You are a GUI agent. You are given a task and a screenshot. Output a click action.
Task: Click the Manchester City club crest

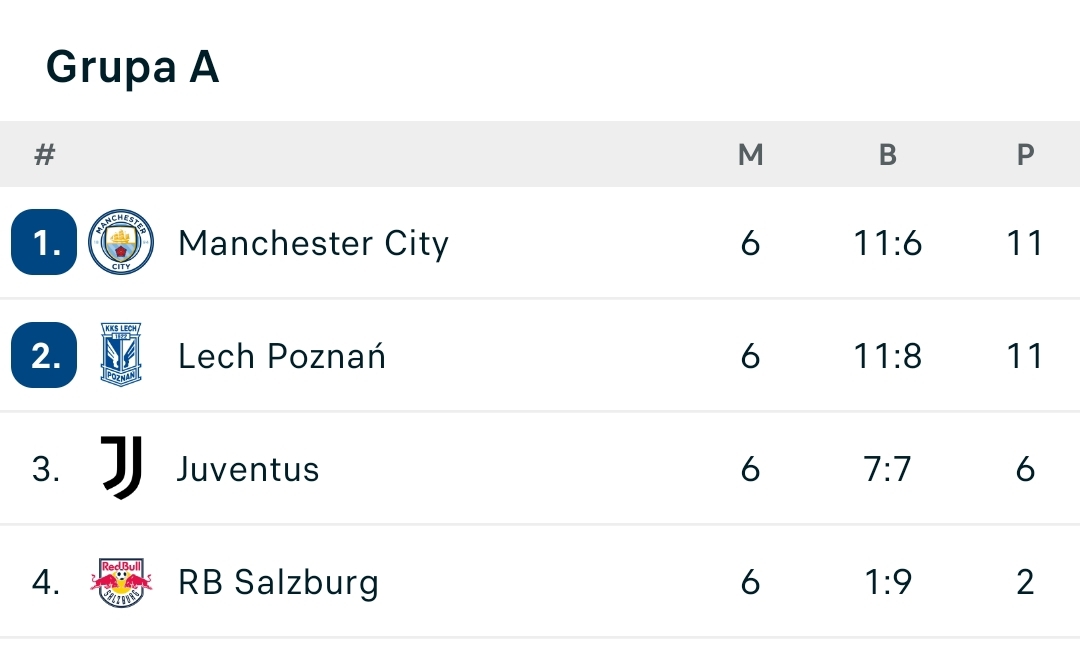coord(121,243)
